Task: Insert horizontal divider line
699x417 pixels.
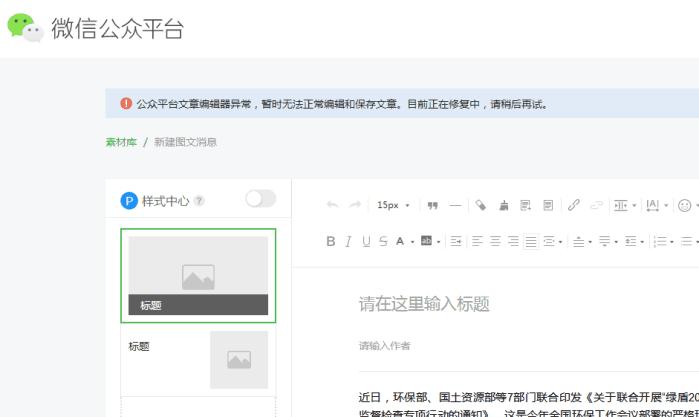Action: (x=455, y=205)
